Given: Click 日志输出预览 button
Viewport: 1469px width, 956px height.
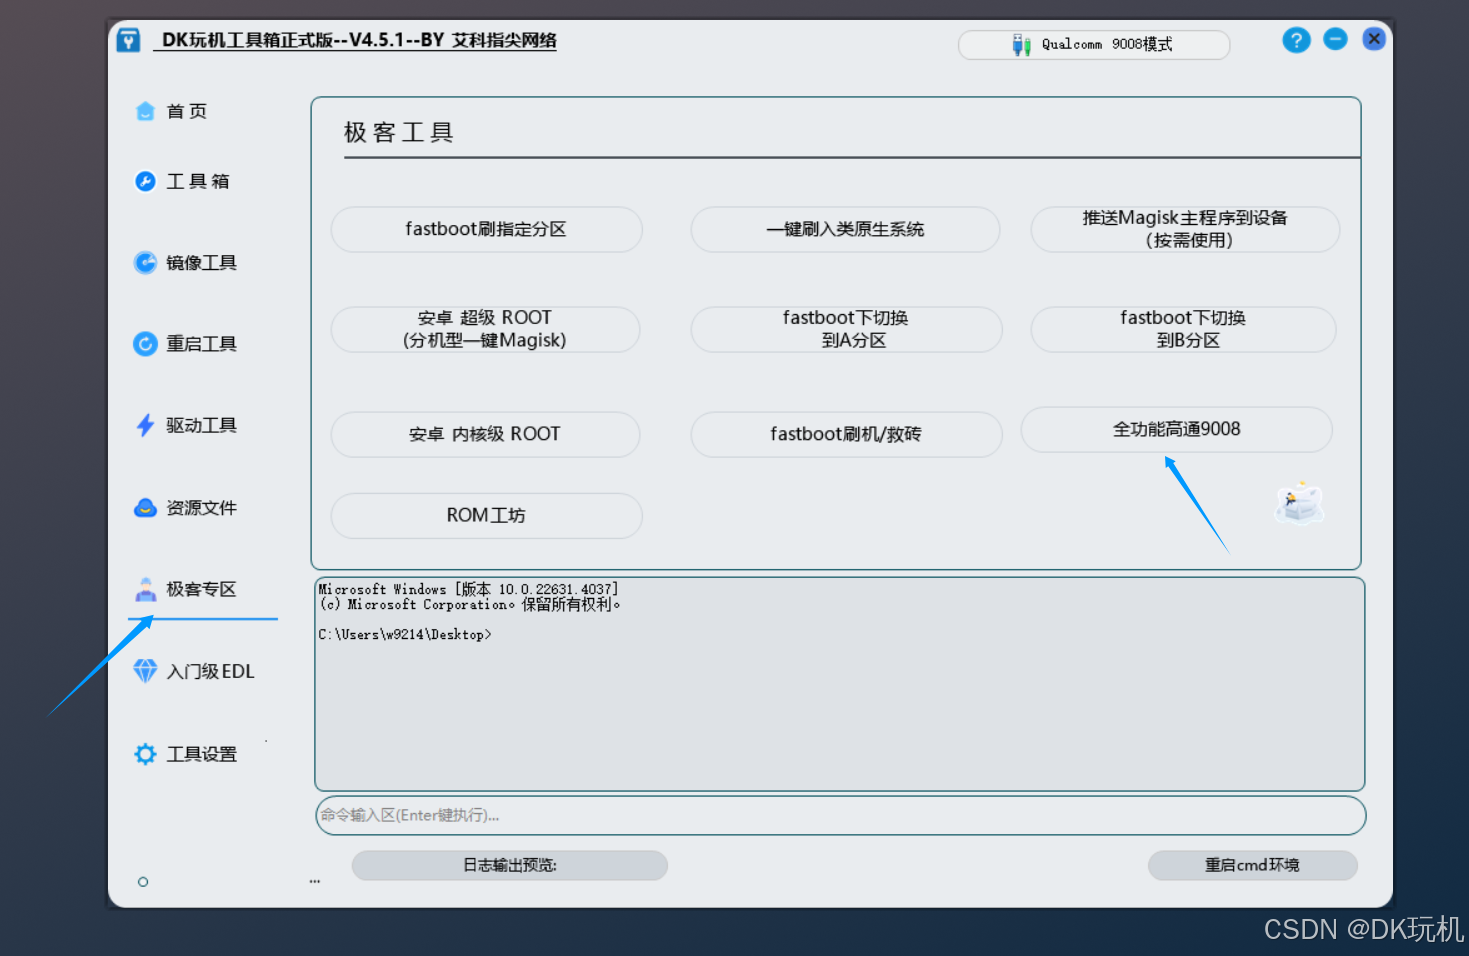Looking at the screenshot, I should tap(510, 865).
